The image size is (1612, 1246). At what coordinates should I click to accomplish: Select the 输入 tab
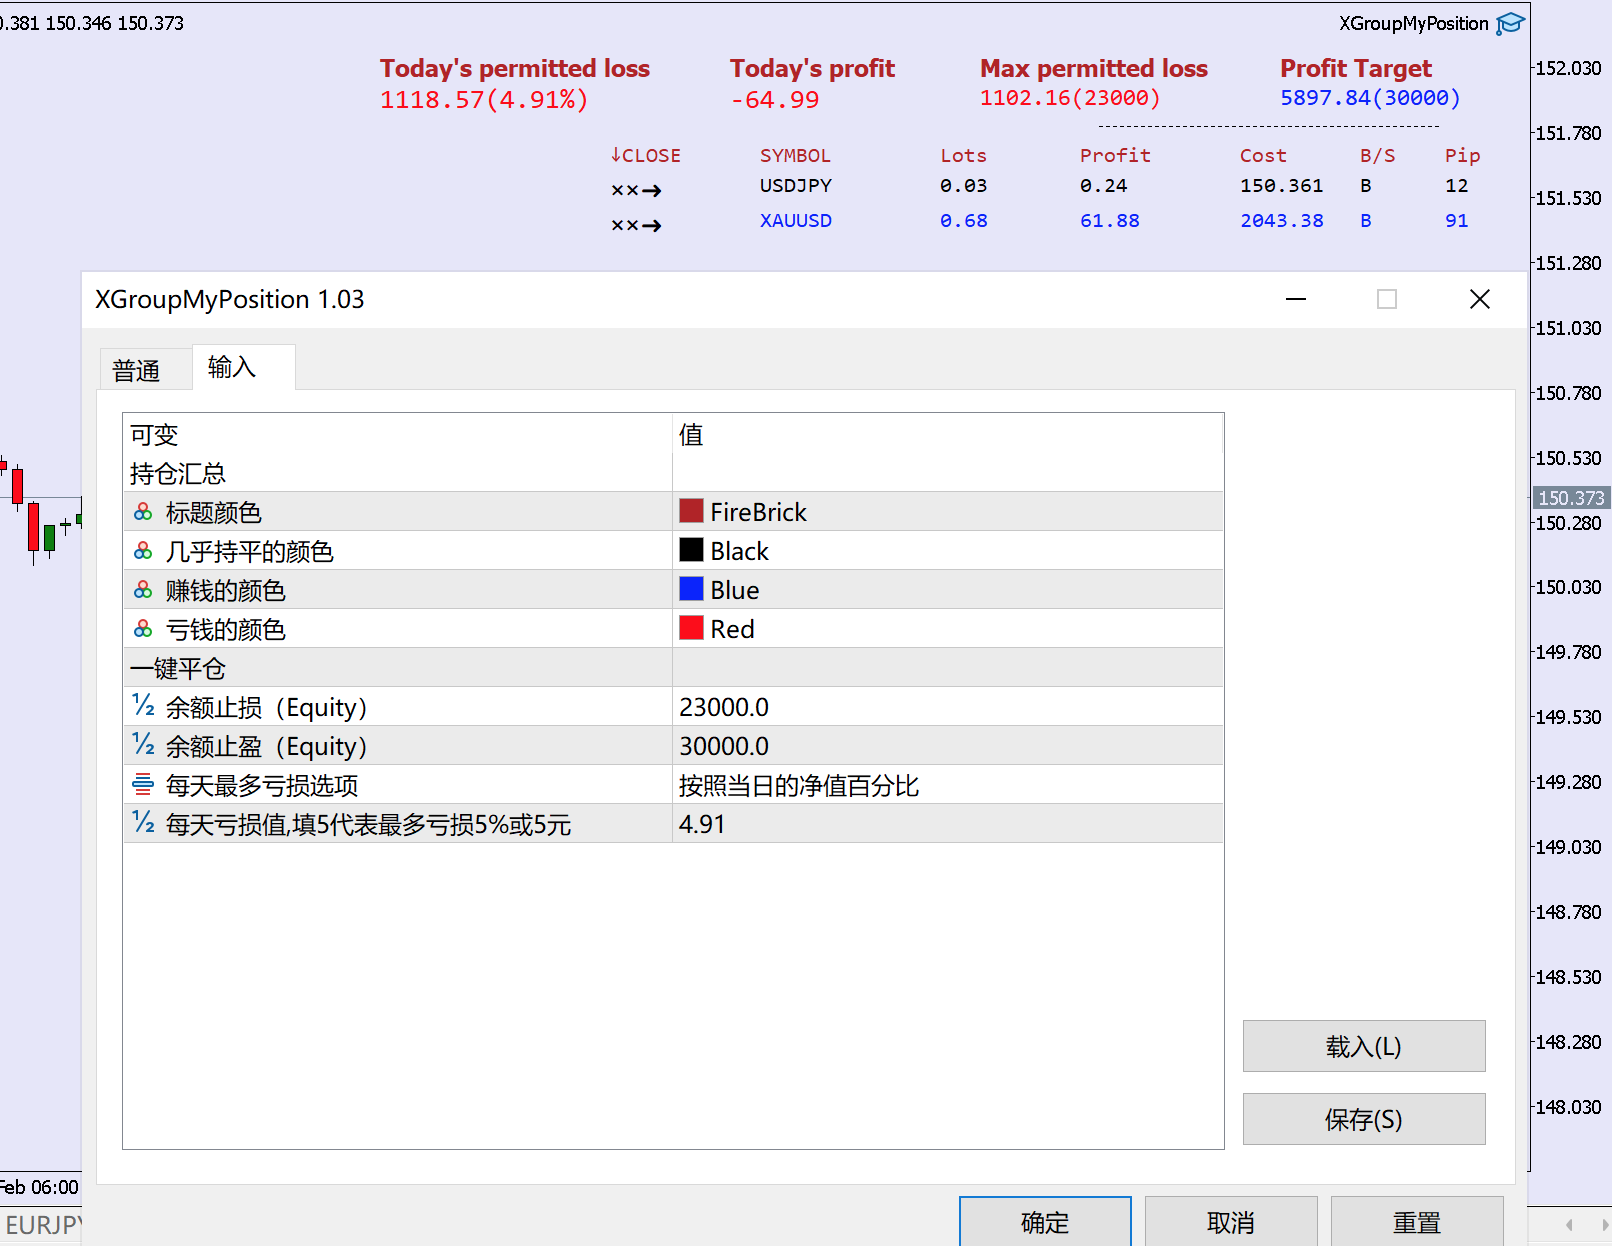232,368
